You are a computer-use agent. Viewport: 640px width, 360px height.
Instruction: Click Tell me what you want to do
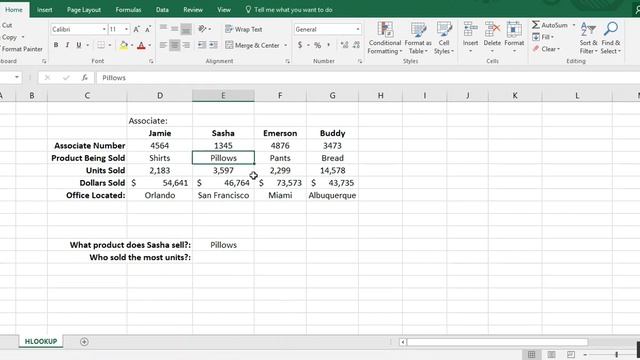tap(289, 9)
